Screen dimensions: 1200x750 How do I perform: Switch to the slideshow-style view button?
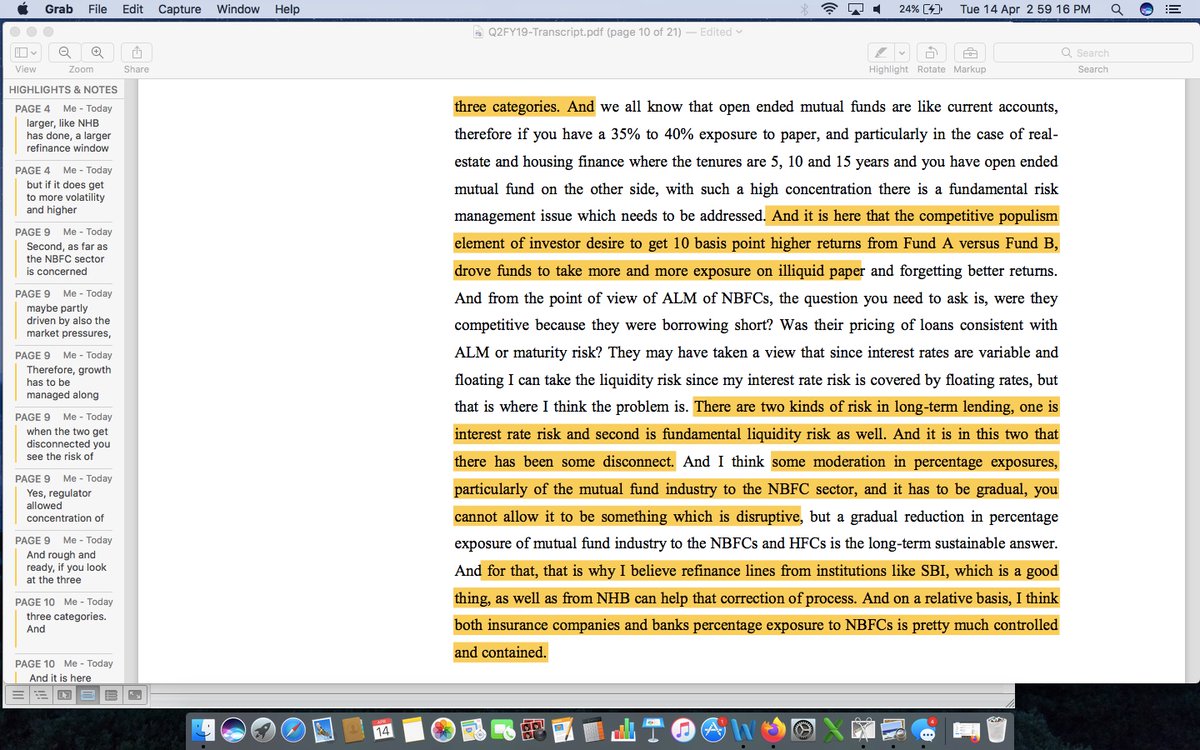pyautogui.click(x=64, y=694)
